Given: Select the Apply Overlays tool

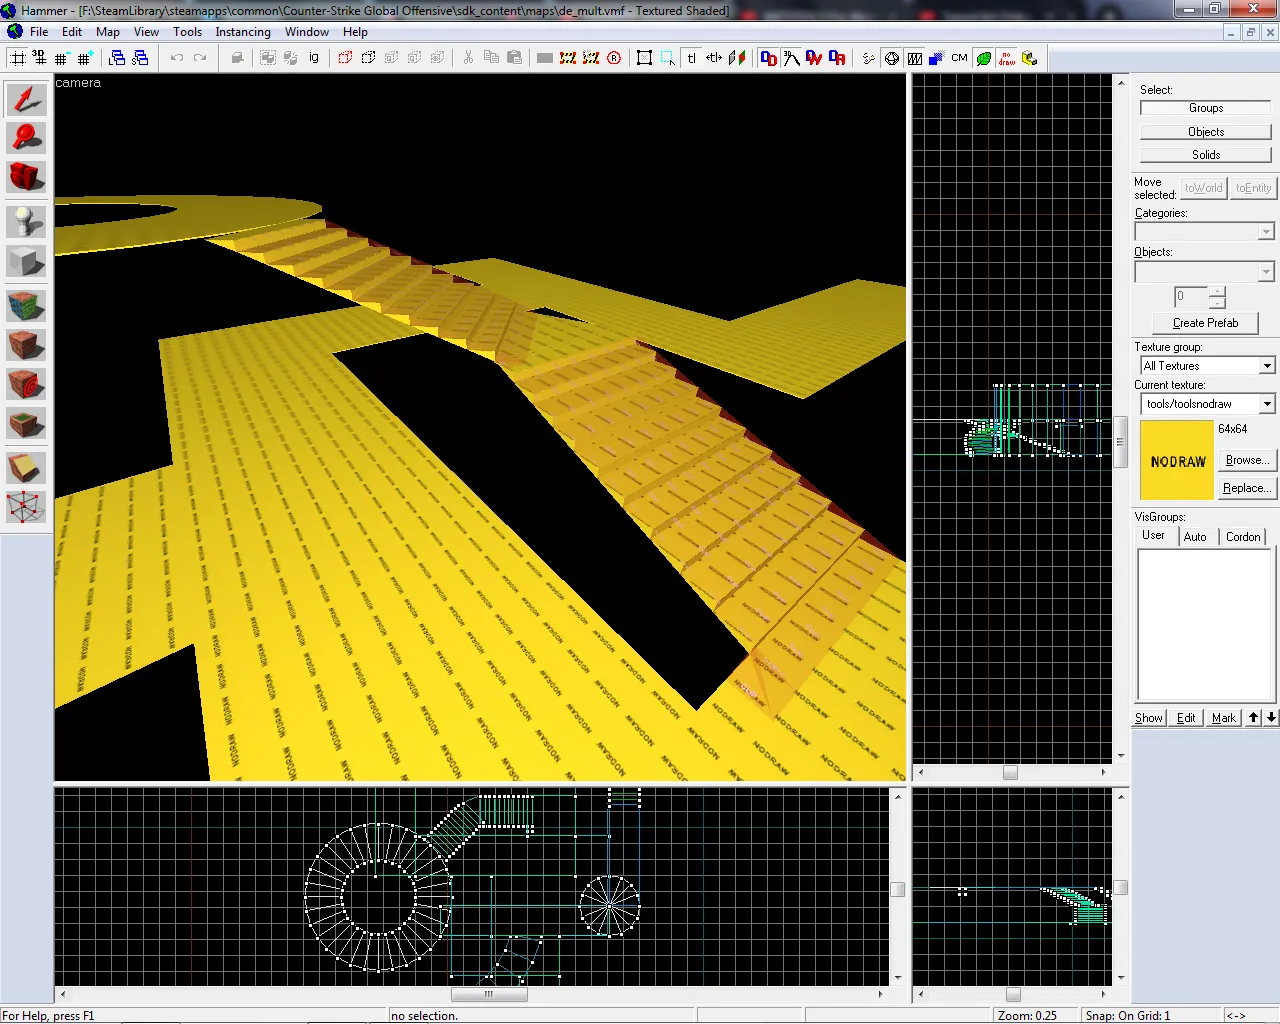Looking at the screenshot, I should tap(26, 424).
